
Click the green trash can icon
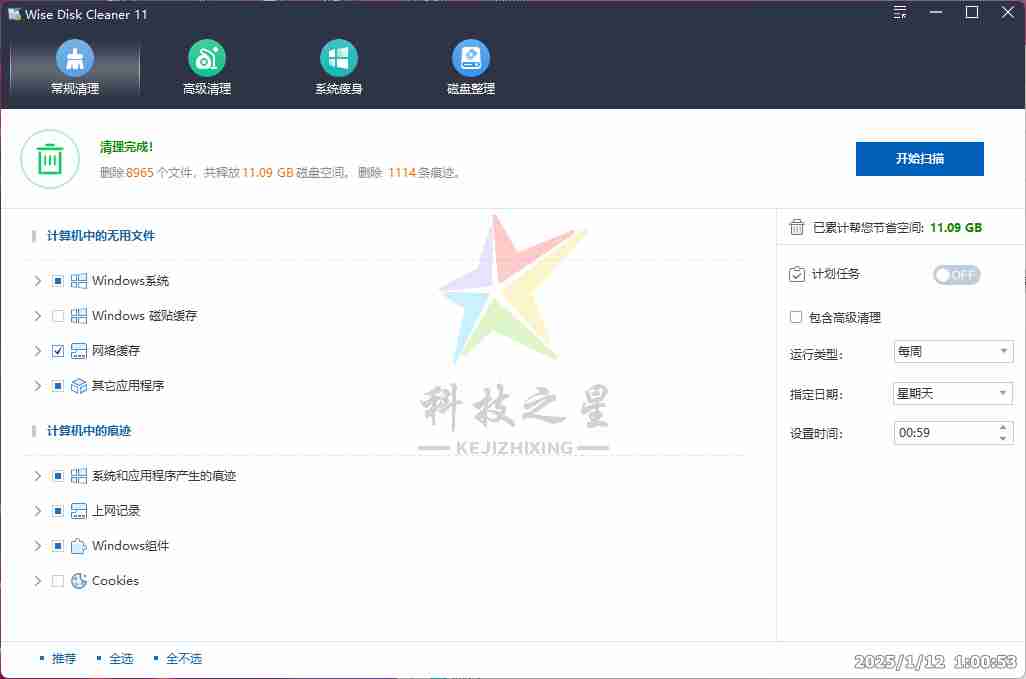tap(50, 159)
